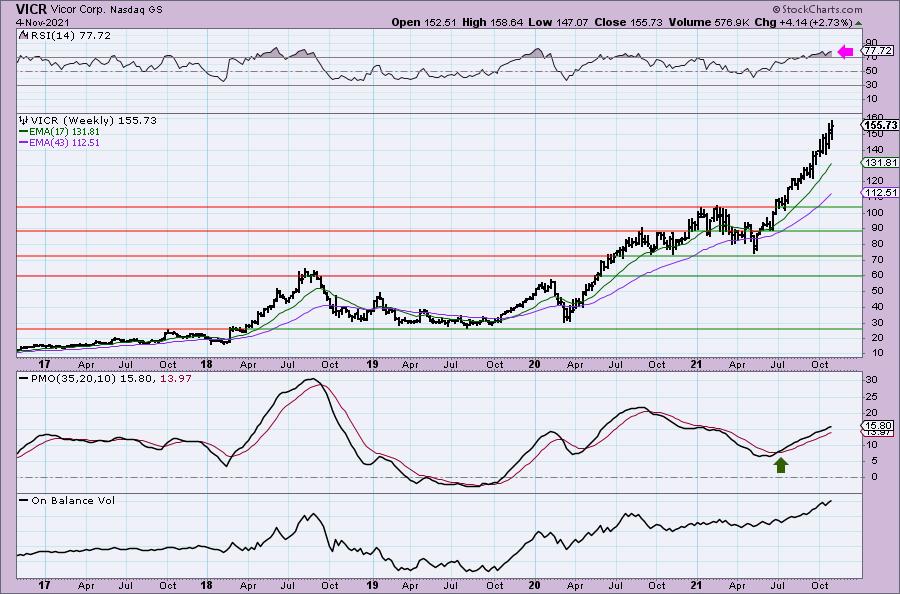
Task: Click year "21" on the price panel time axis
Action: (x=696, y=364)
